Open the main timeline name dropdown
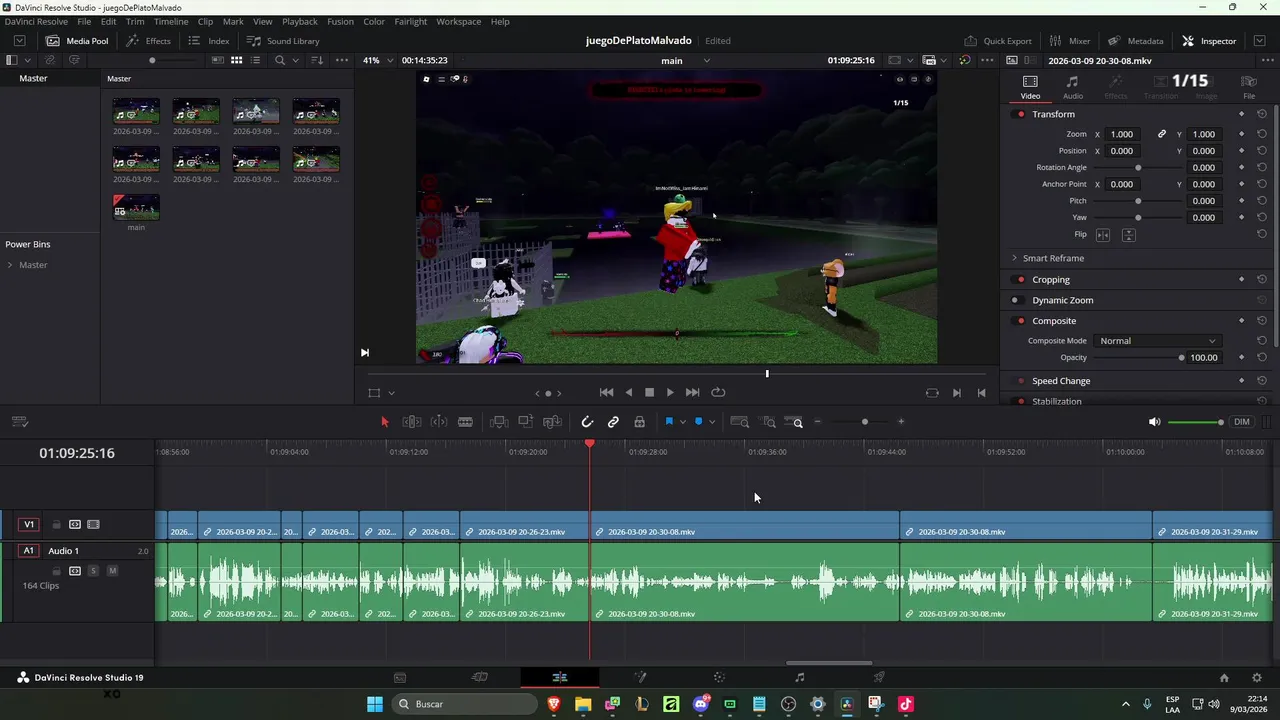Viewport: 1280px width, 720px height. click(706, 60)
